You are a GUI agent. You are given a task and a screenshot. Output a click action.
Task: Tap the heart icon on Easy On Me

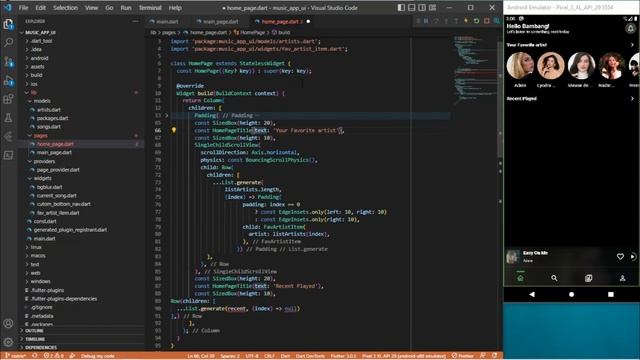620,256
